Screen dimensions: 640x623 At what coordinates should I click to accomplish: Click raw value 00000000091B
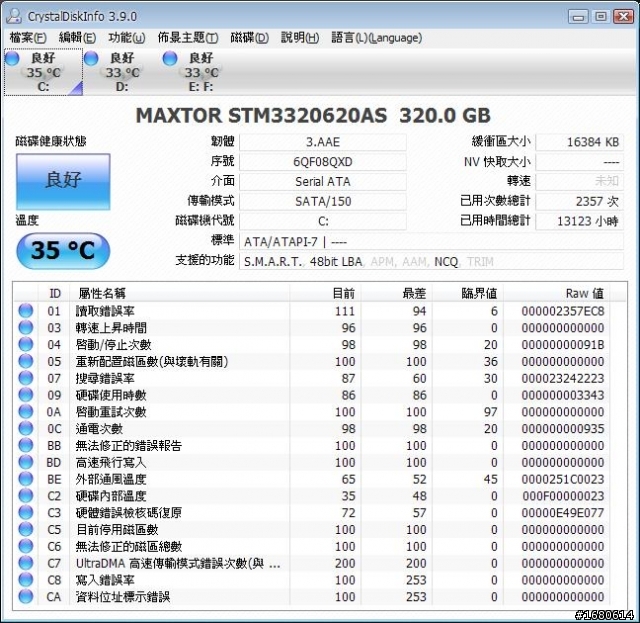pos(563,345)
